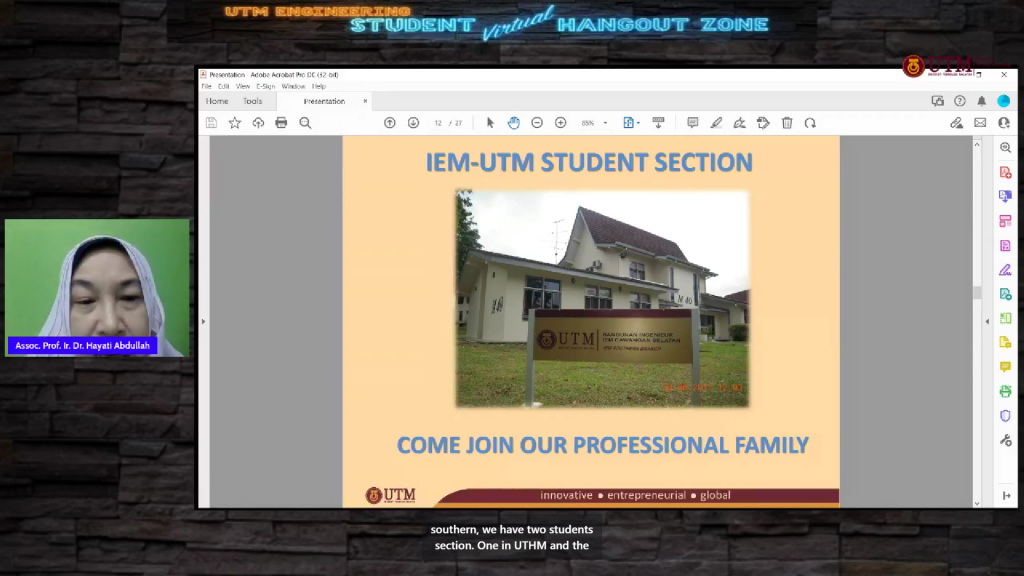This screenshot has width=1024, height=576.
Task: Delete page using the trash icon
Action: point(787,123)
